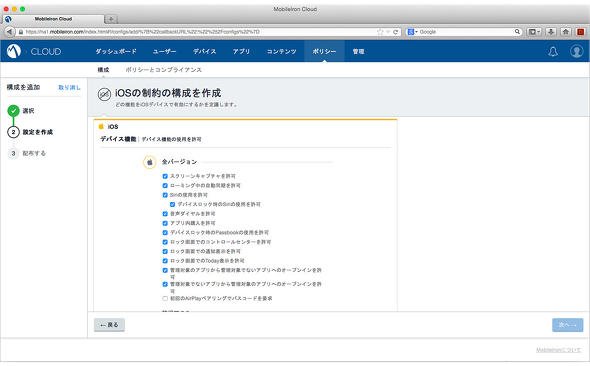The width and height of the screenshot is (590, 366).
Task: Click the iOS panel label
Action: point(113,127)
